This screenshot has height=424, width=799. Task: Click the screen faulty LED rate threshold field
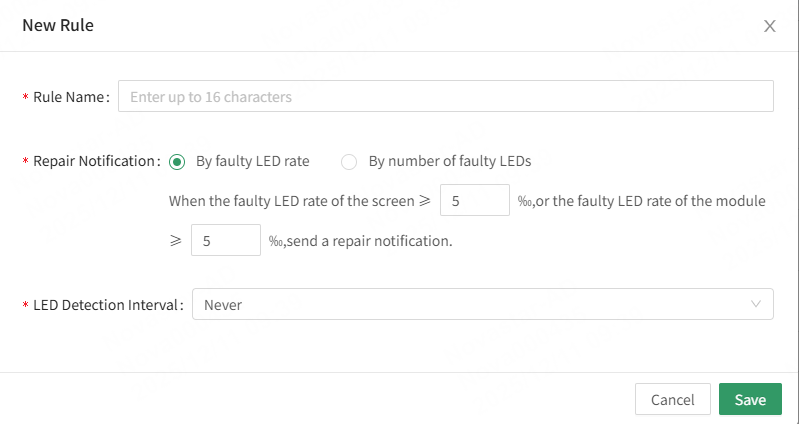click(475, 201)
